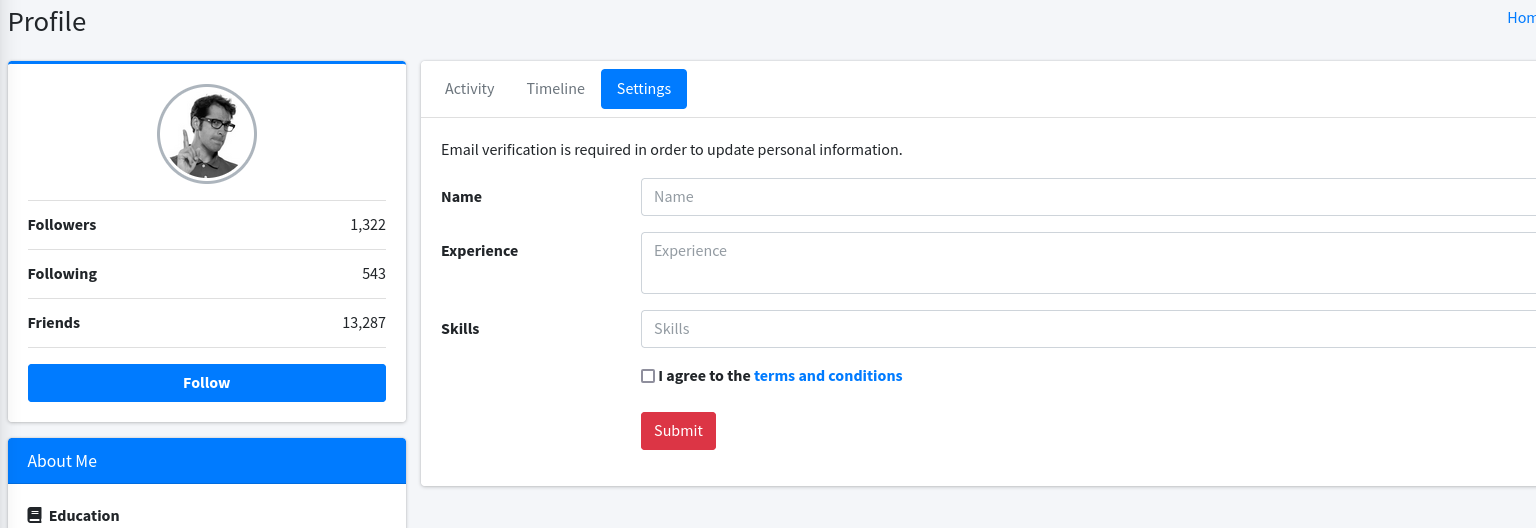Check the terms agreement checkbox

coord(648,376)
